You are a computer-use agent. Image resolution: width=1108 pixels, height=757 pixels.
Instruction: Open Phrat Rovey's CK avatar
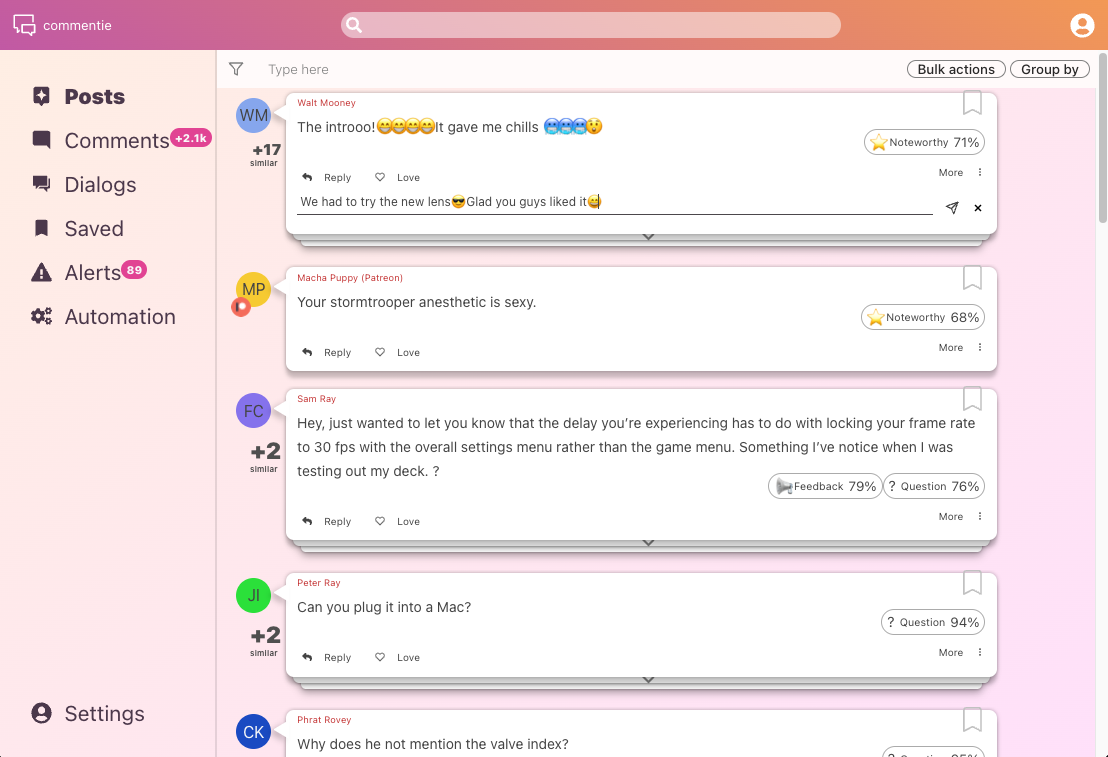click(254, 732)
